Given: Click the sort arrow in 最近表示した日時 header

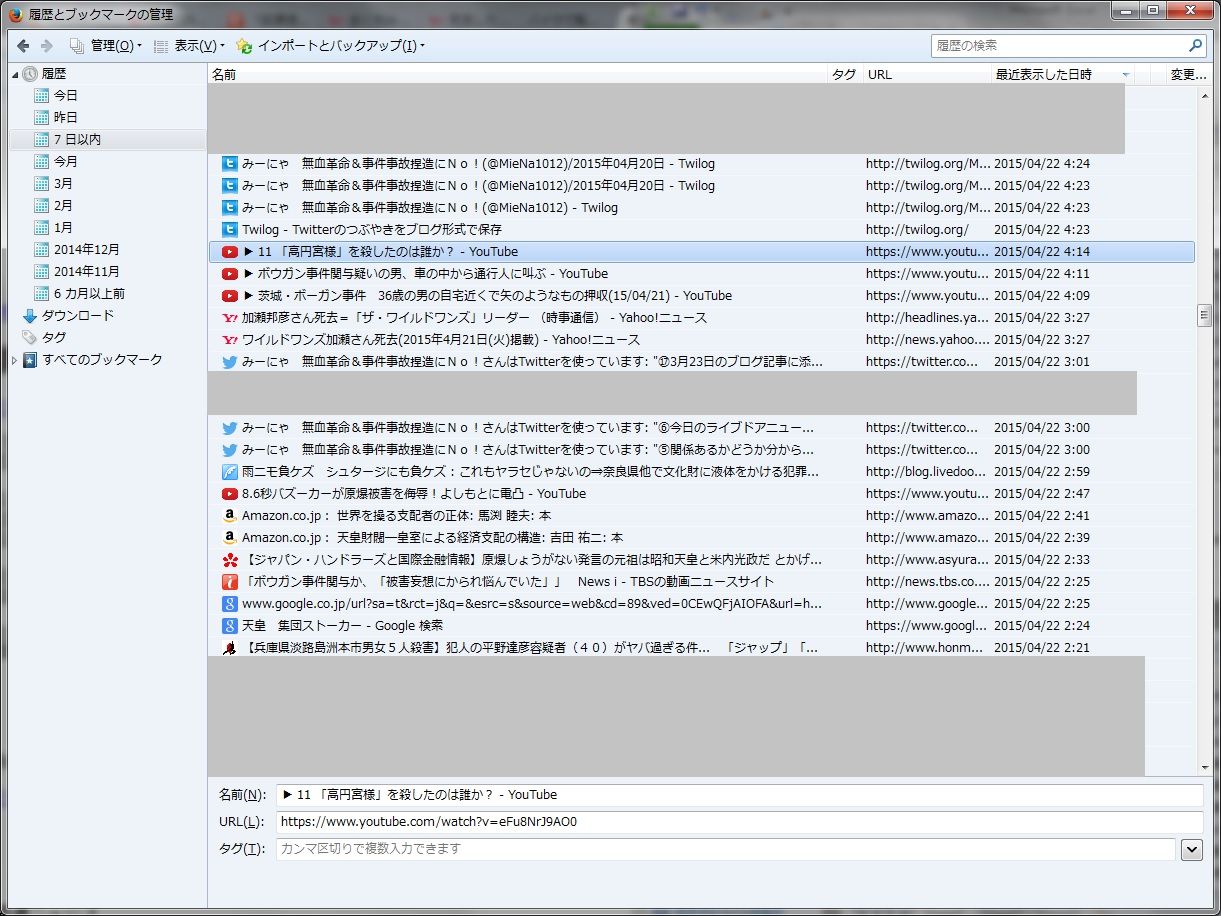Looking at the screenshot, I should 1126,75.
